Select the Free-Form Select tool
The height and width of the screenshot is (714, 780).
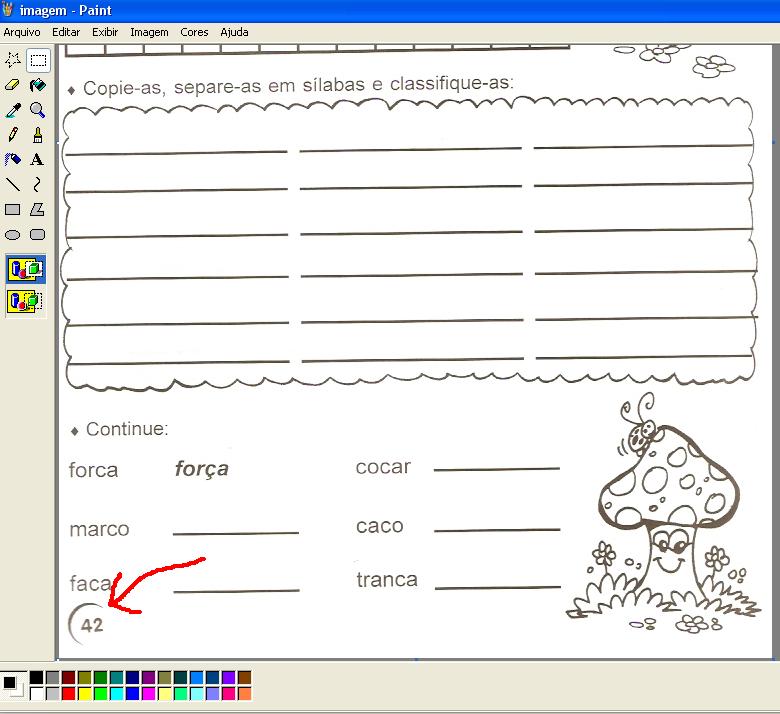pos(12,60)
